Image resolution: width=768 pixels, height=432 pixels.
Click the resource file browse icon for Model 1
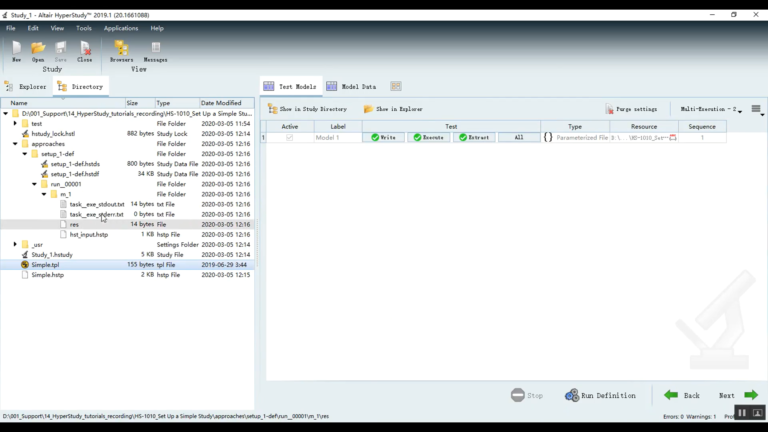[x=673, y=138]
